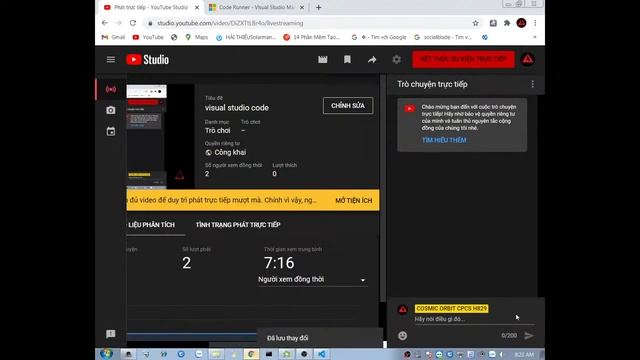Open the TÌM HIỂU THÊM link

click(x=444, y=140)
